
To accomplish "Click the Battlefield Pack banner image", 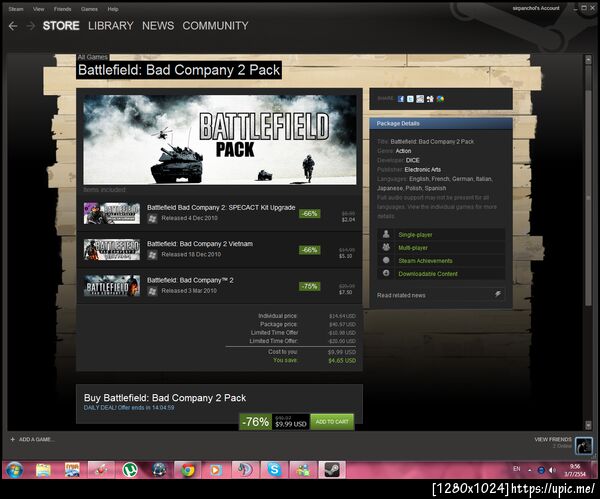I will point(220,140).
